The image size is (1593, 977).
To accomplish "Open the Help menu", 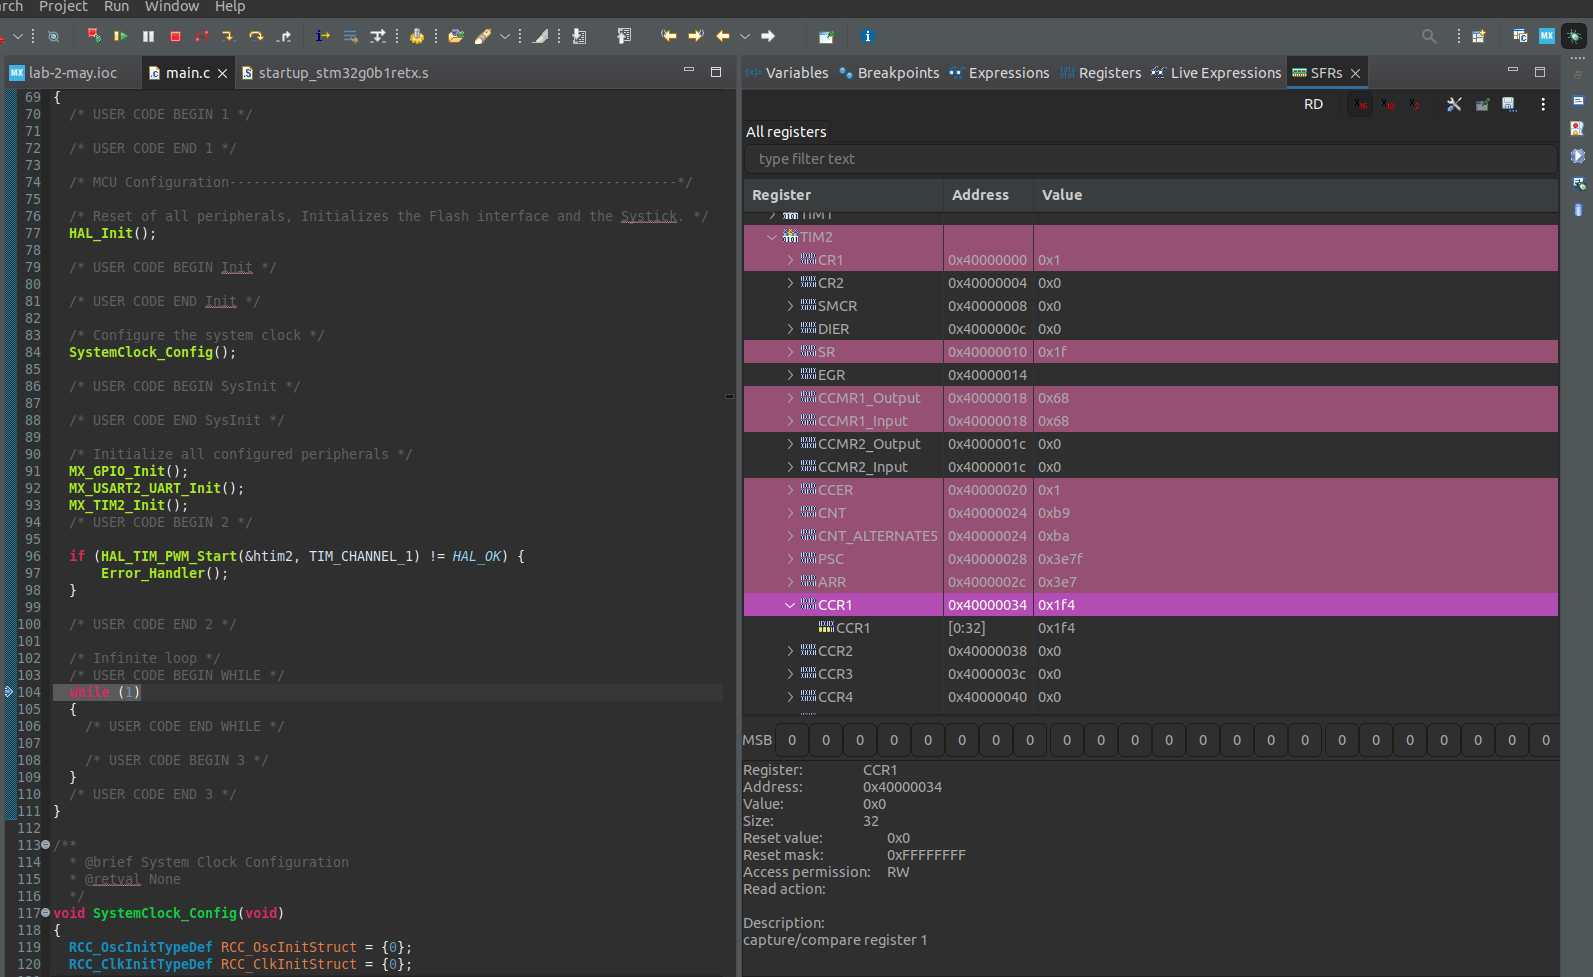I will point(230,7).
